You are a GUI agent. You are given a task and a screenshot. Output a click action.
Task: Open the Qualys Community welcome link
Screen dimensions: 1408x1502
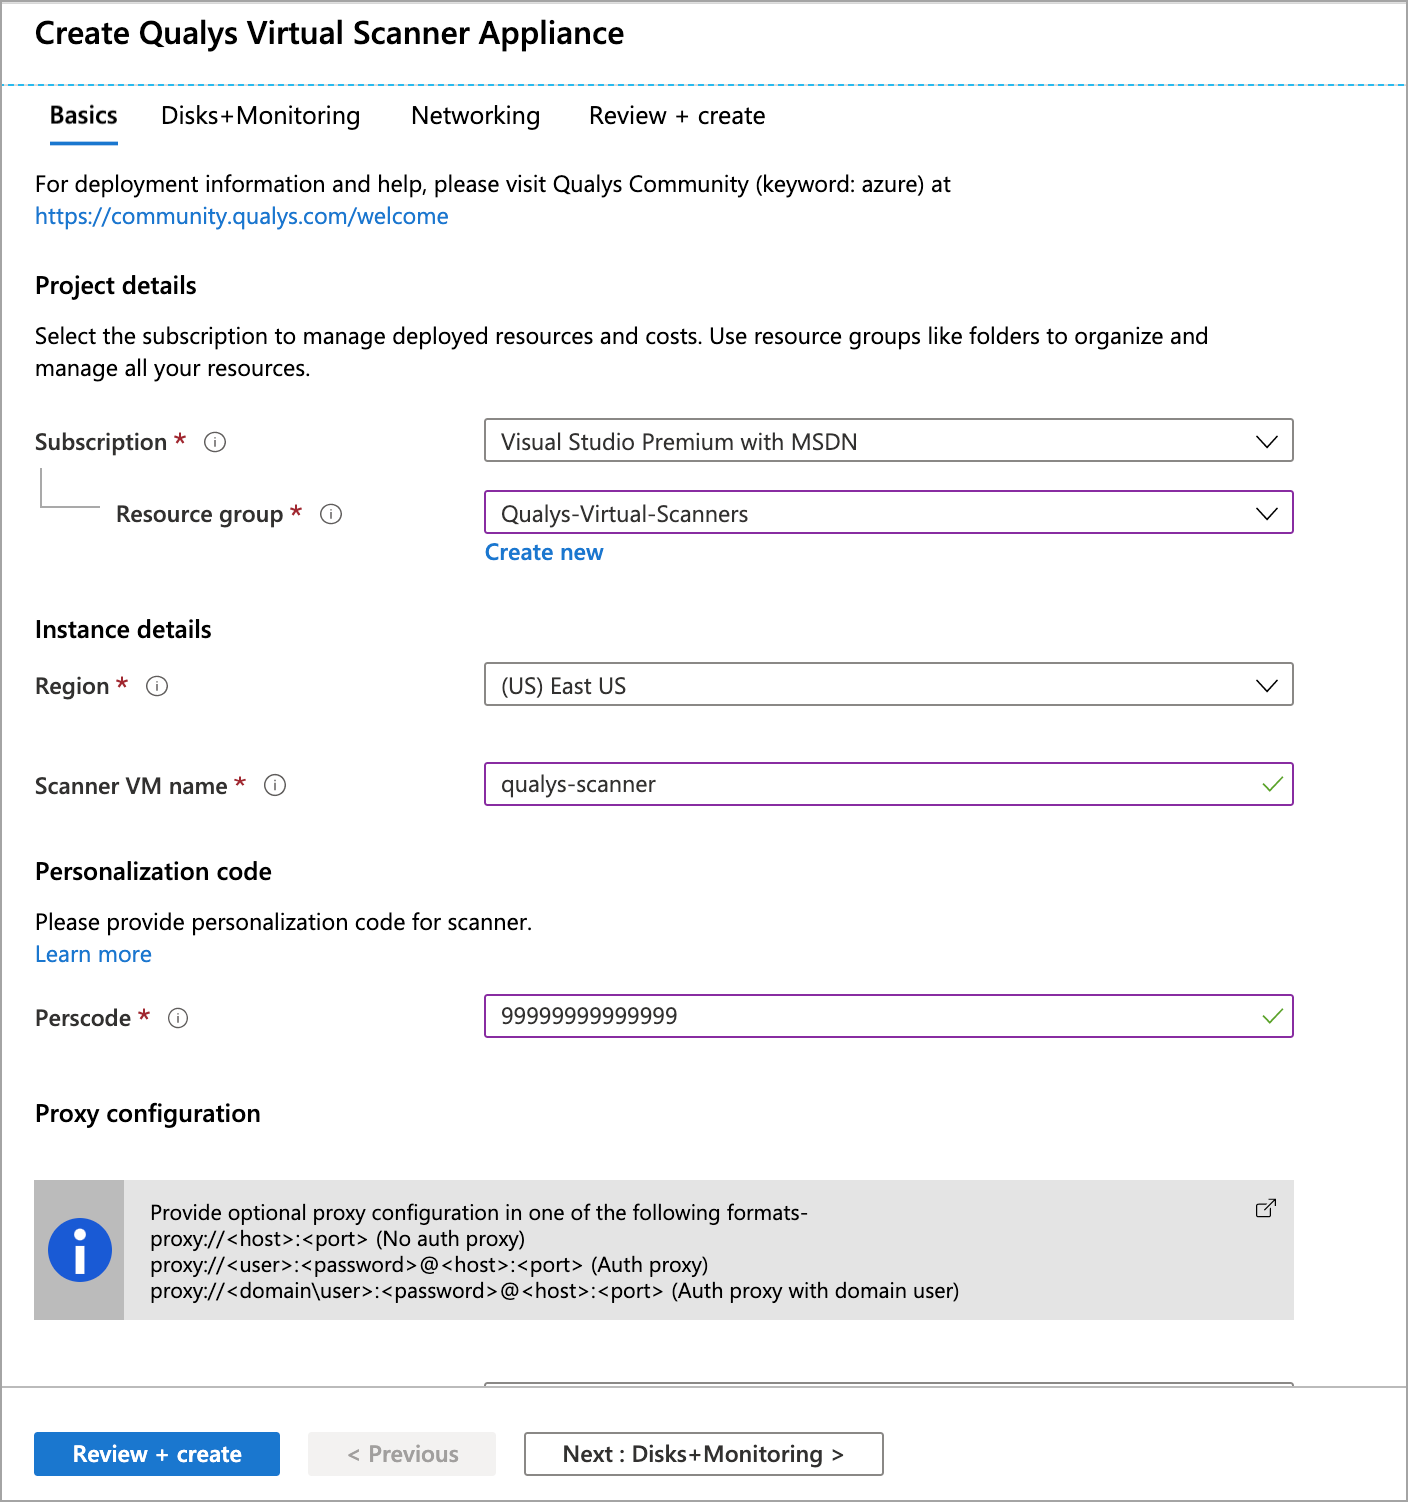(241, 215)
